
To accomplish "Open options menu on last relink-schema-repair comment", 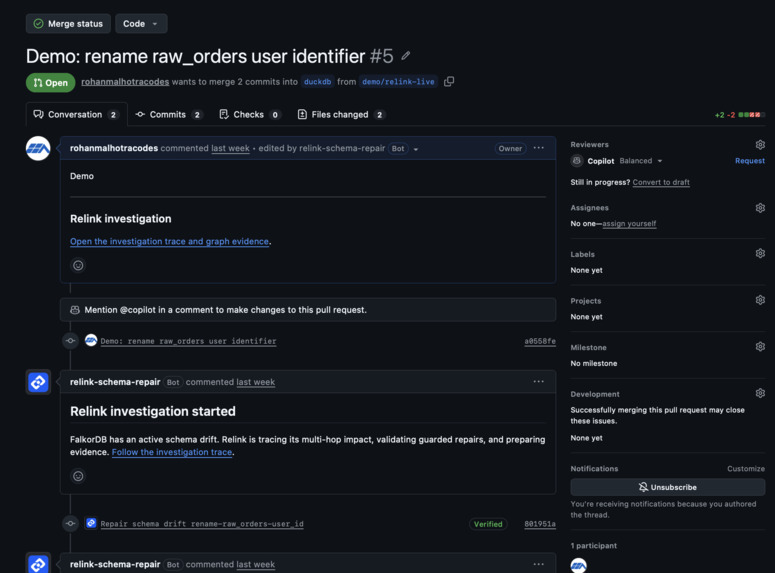I will coord(539,564).
